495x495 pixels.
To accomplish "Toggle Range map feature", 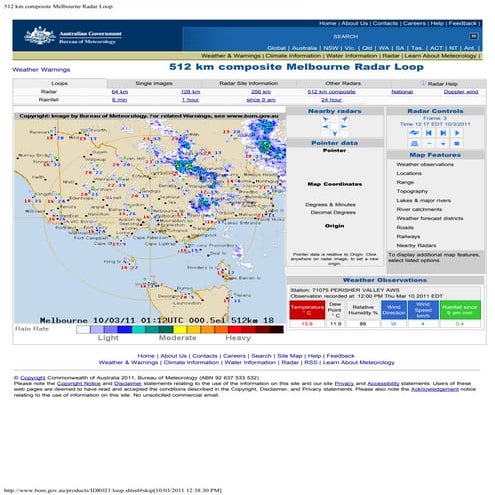I will point(405,182).
